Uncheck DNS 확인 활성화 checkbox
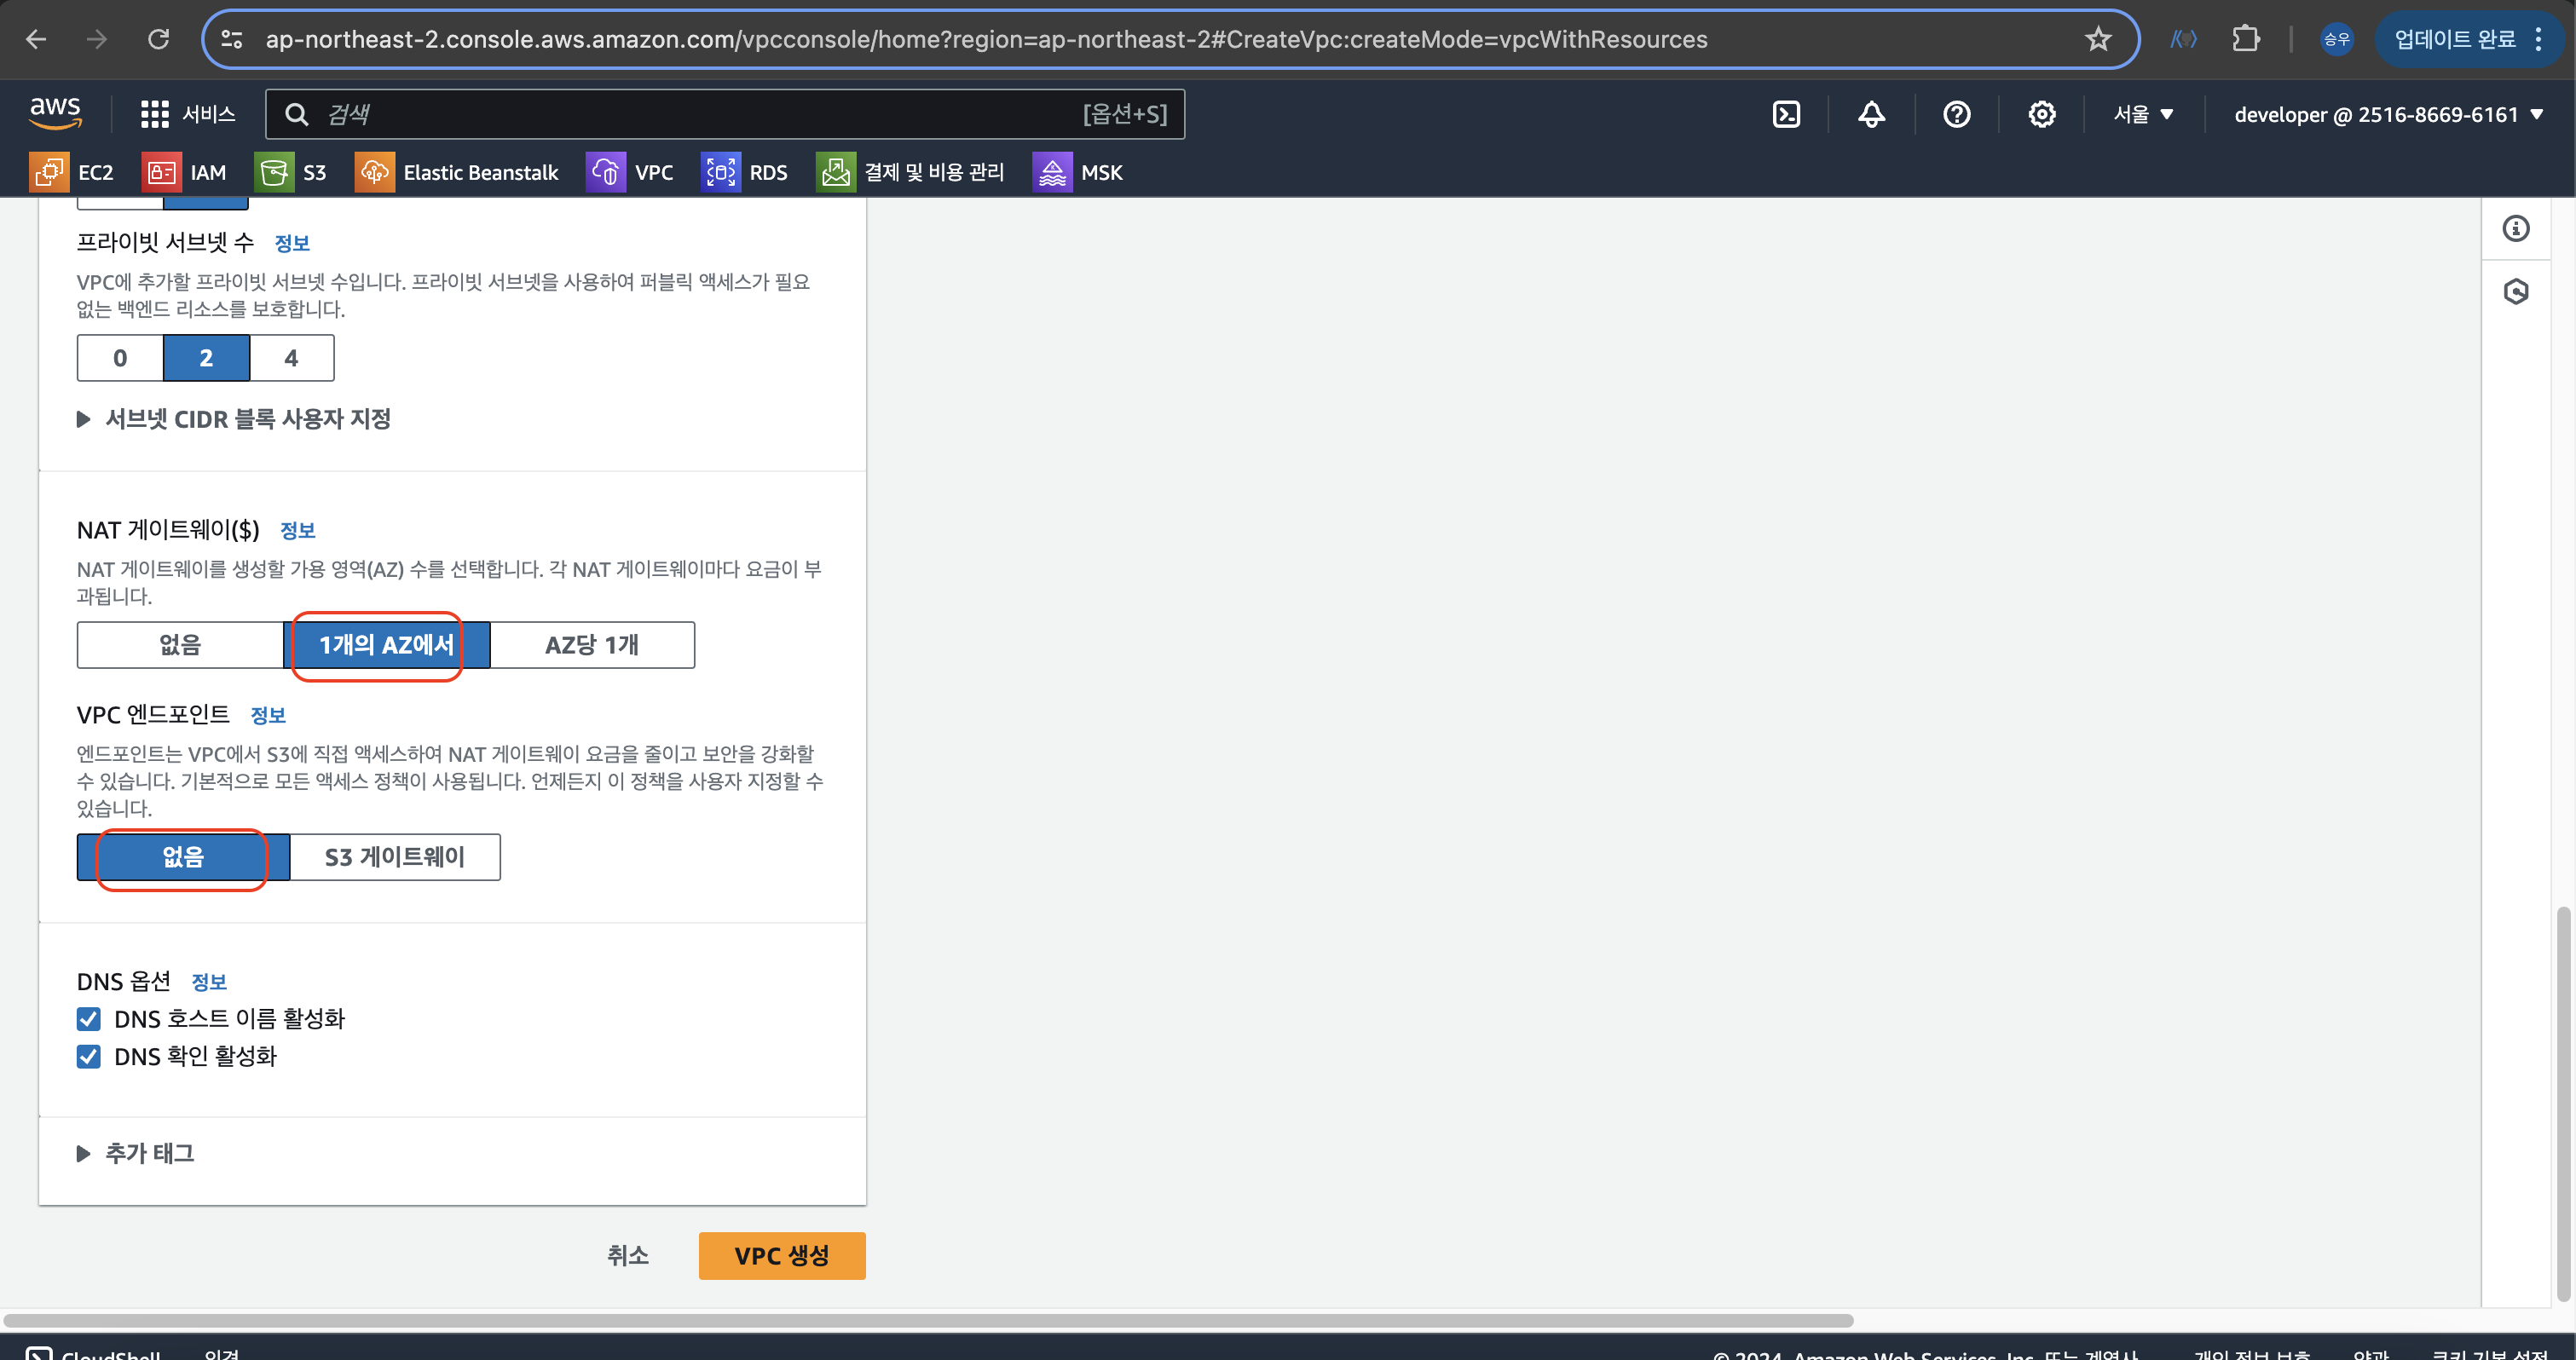This screenshot has height=1360, width=2576. click(x=88, y=1056)
